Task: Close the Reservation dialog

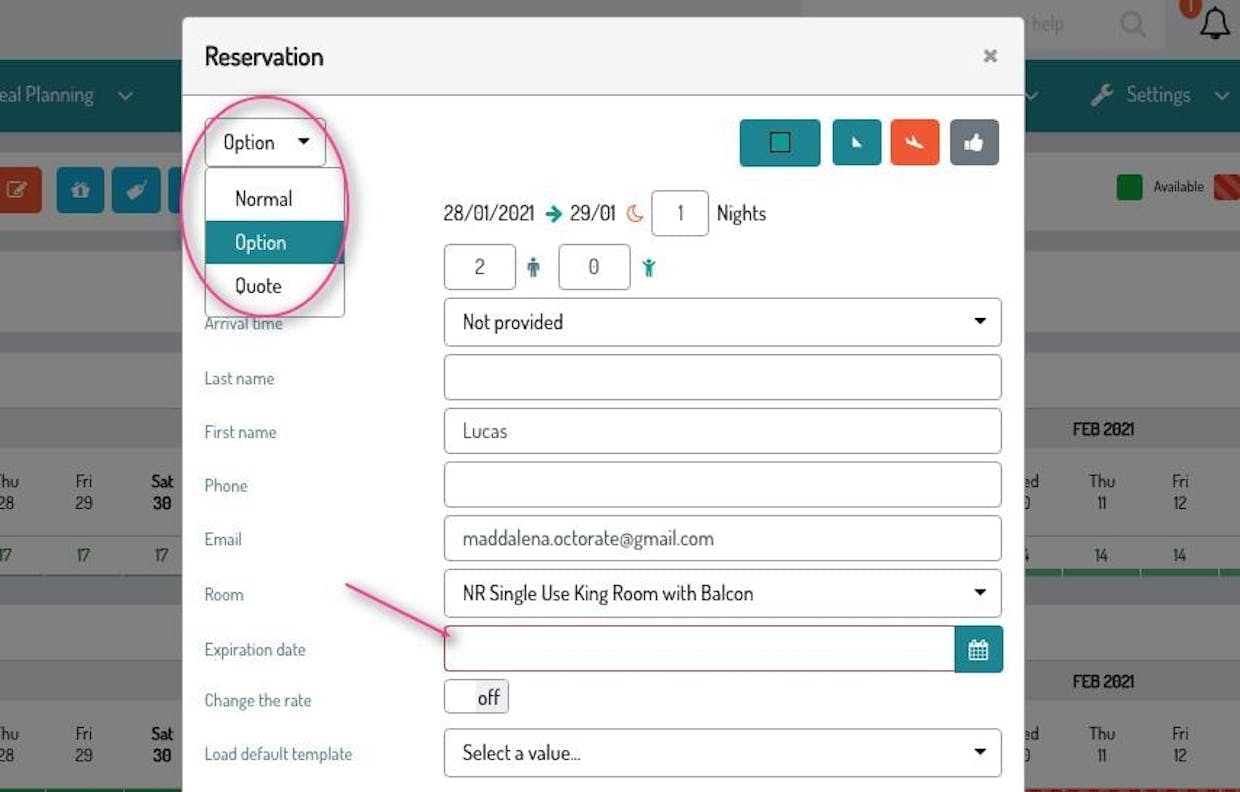Action: 990,56
